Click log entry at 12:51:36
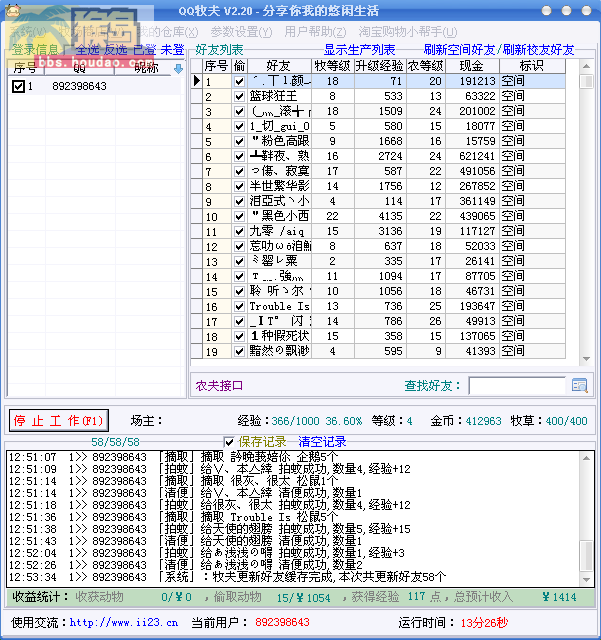Screen dimensions: 601x640 (x=174, y=517)
